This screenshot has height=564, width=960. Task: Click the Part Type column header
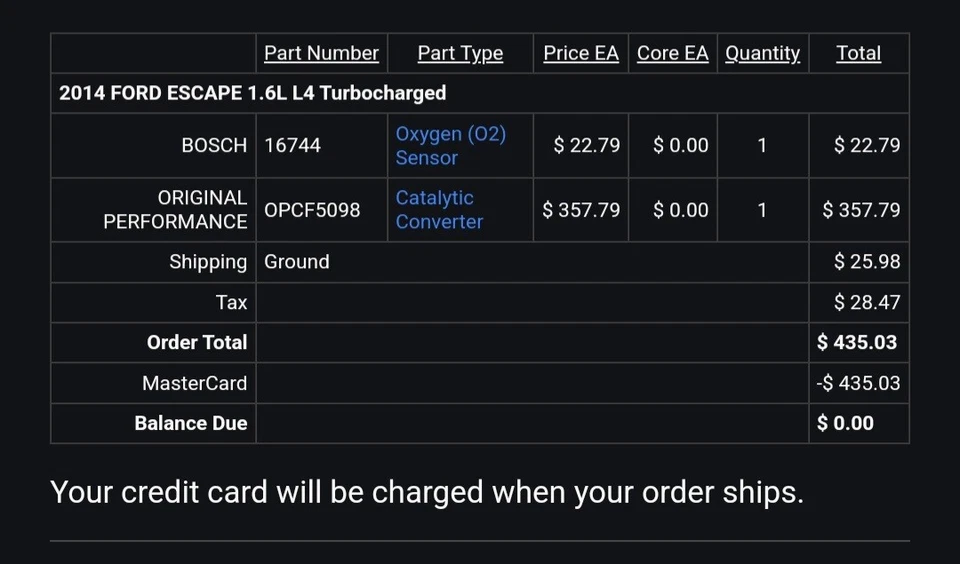click(x=460, y=53)
